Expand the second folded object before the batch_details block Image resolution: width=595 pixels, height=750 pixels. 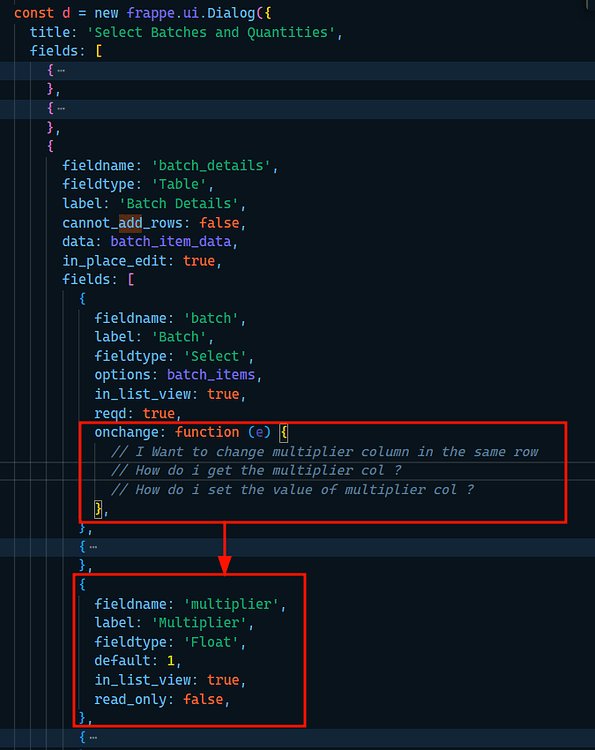click(61, 109)
